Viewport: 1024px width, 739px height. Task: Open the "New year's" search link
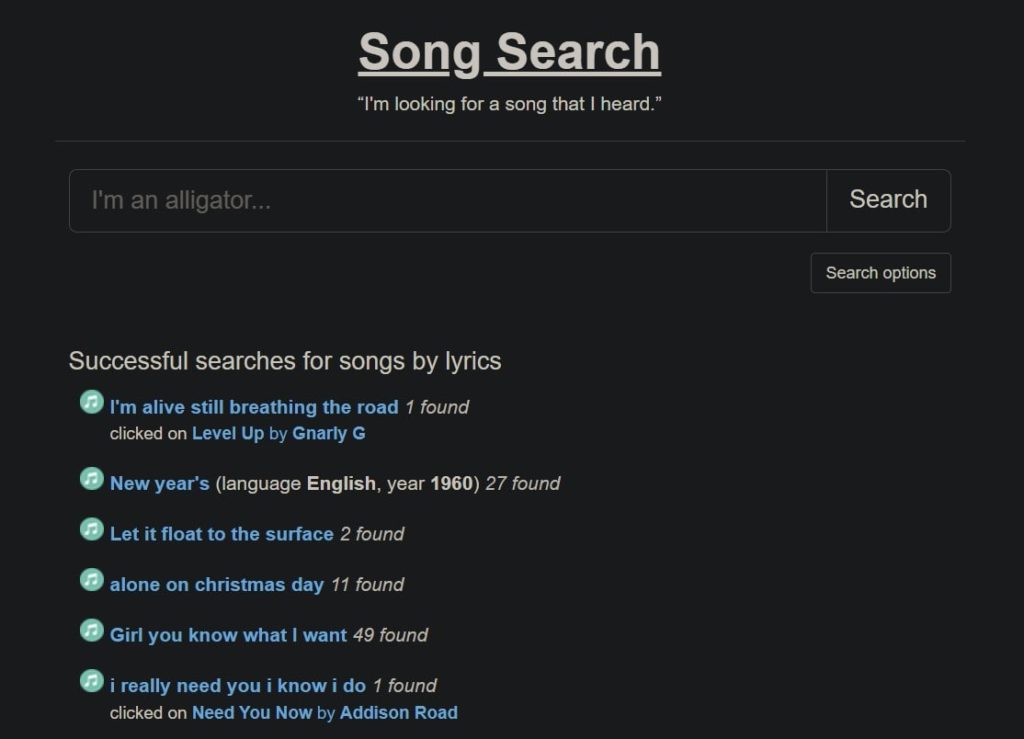coord(159,484)
